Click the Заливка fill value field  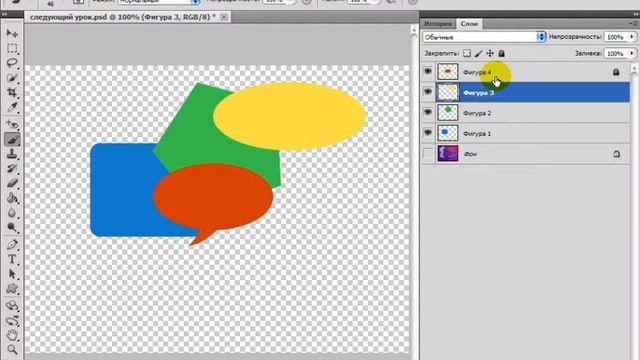click(616, 53)
